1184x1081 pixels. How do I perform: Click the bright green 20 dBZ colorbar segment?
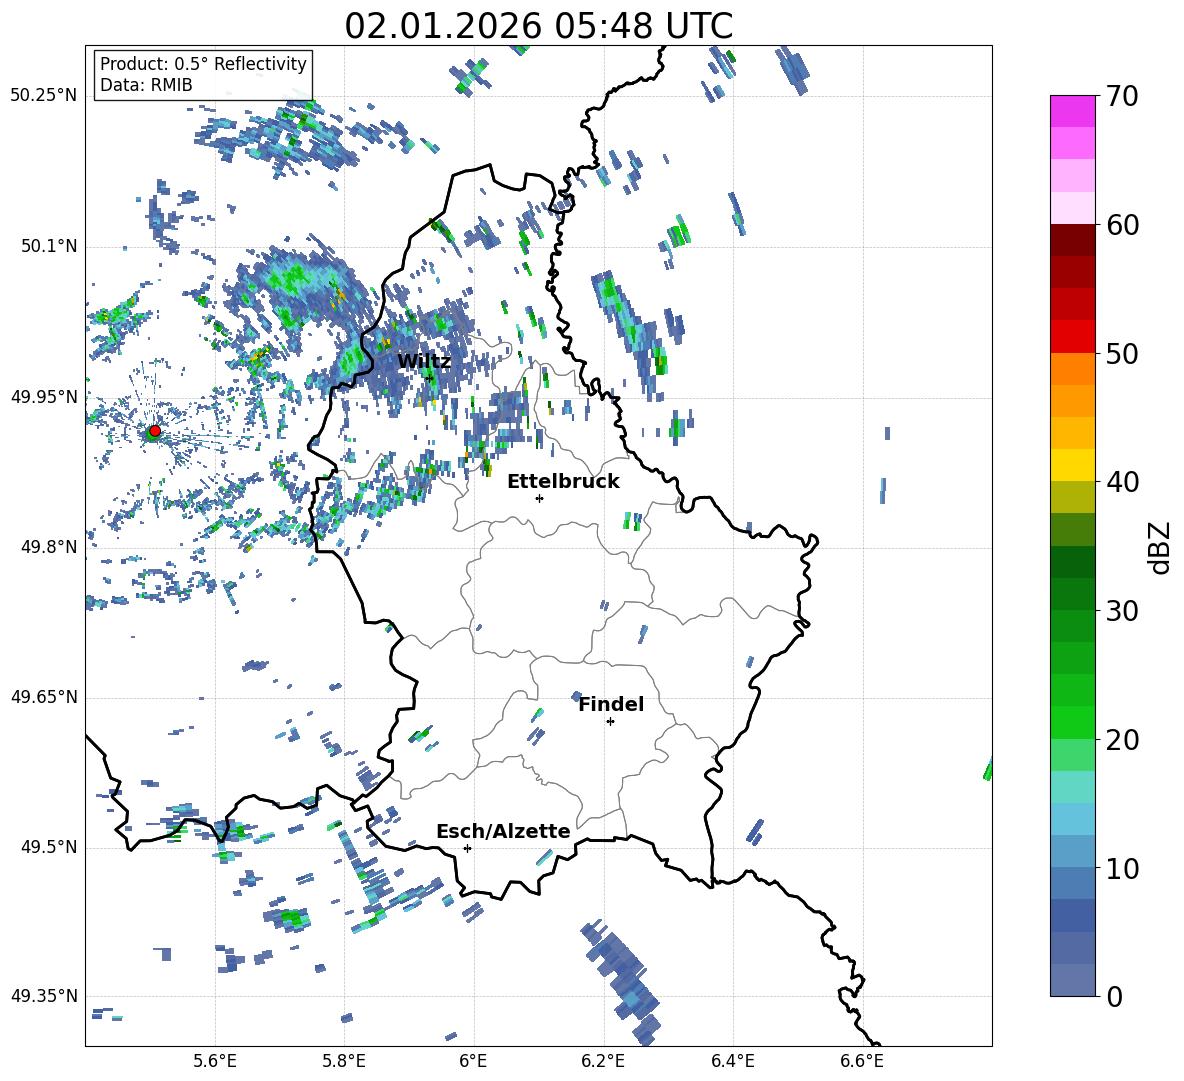point(1072,722)
